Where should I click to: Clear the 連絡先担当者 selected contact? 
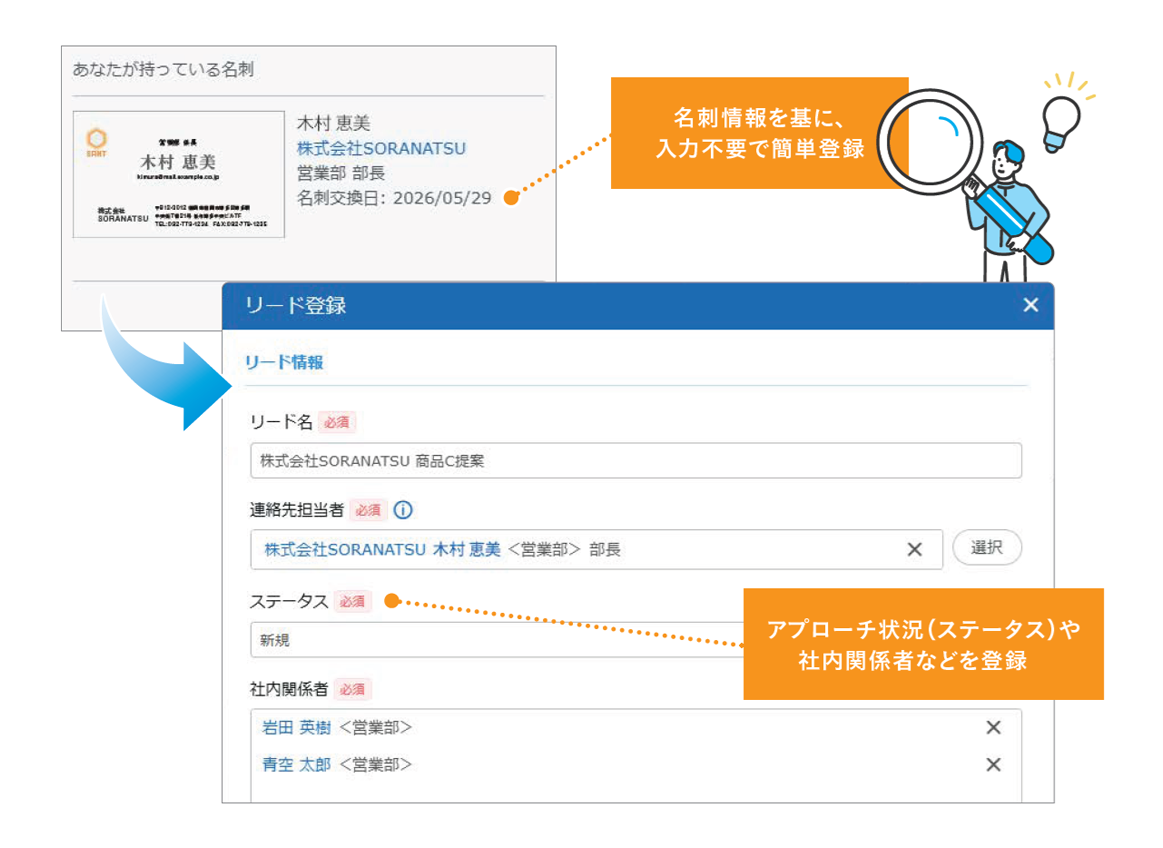915,549
